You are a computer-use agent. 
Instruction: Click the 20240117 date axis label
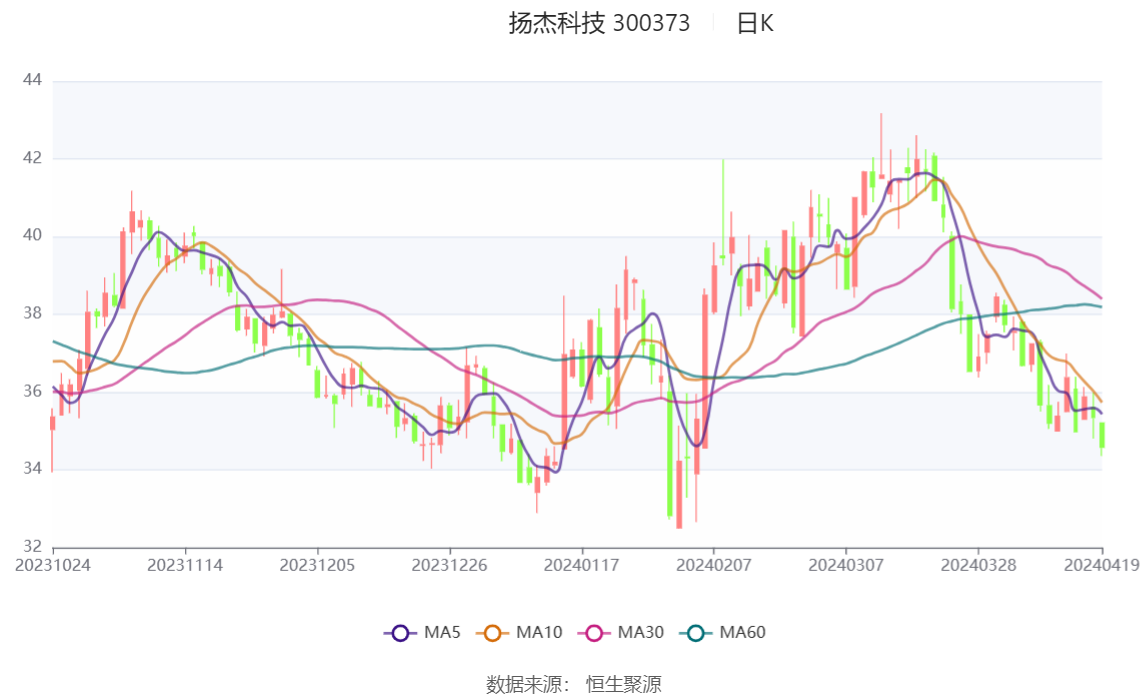(x=581, y=566)
